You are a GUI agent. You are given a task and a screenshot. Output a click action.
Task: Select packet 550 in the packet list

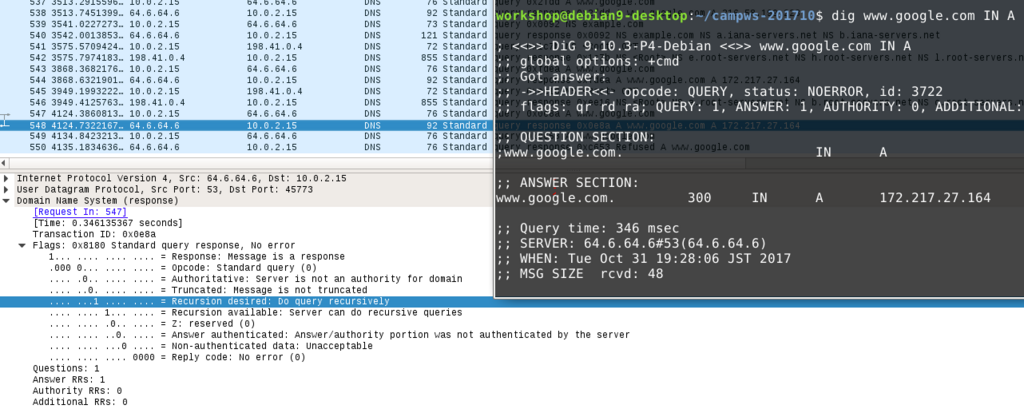(x=247, y=147)
